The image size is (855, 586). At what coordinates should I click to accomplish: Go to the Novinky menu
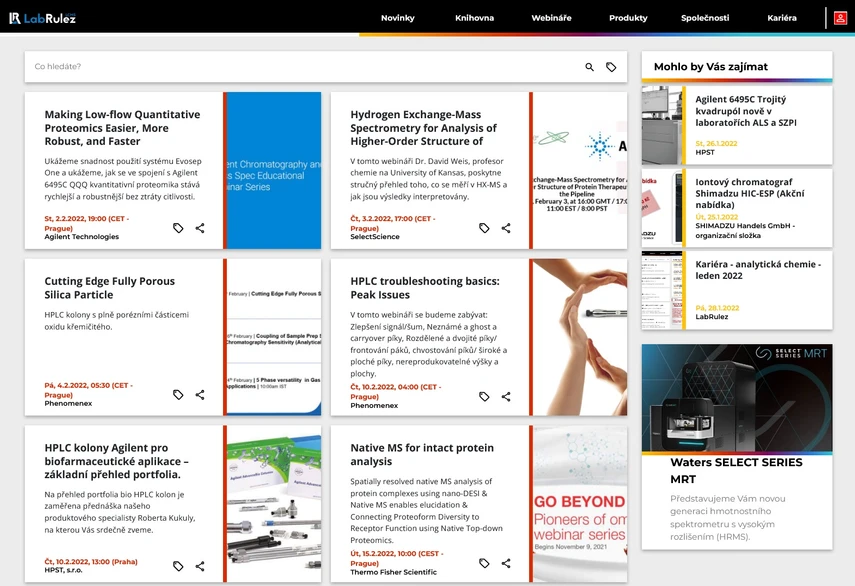[x=398, y=18]
